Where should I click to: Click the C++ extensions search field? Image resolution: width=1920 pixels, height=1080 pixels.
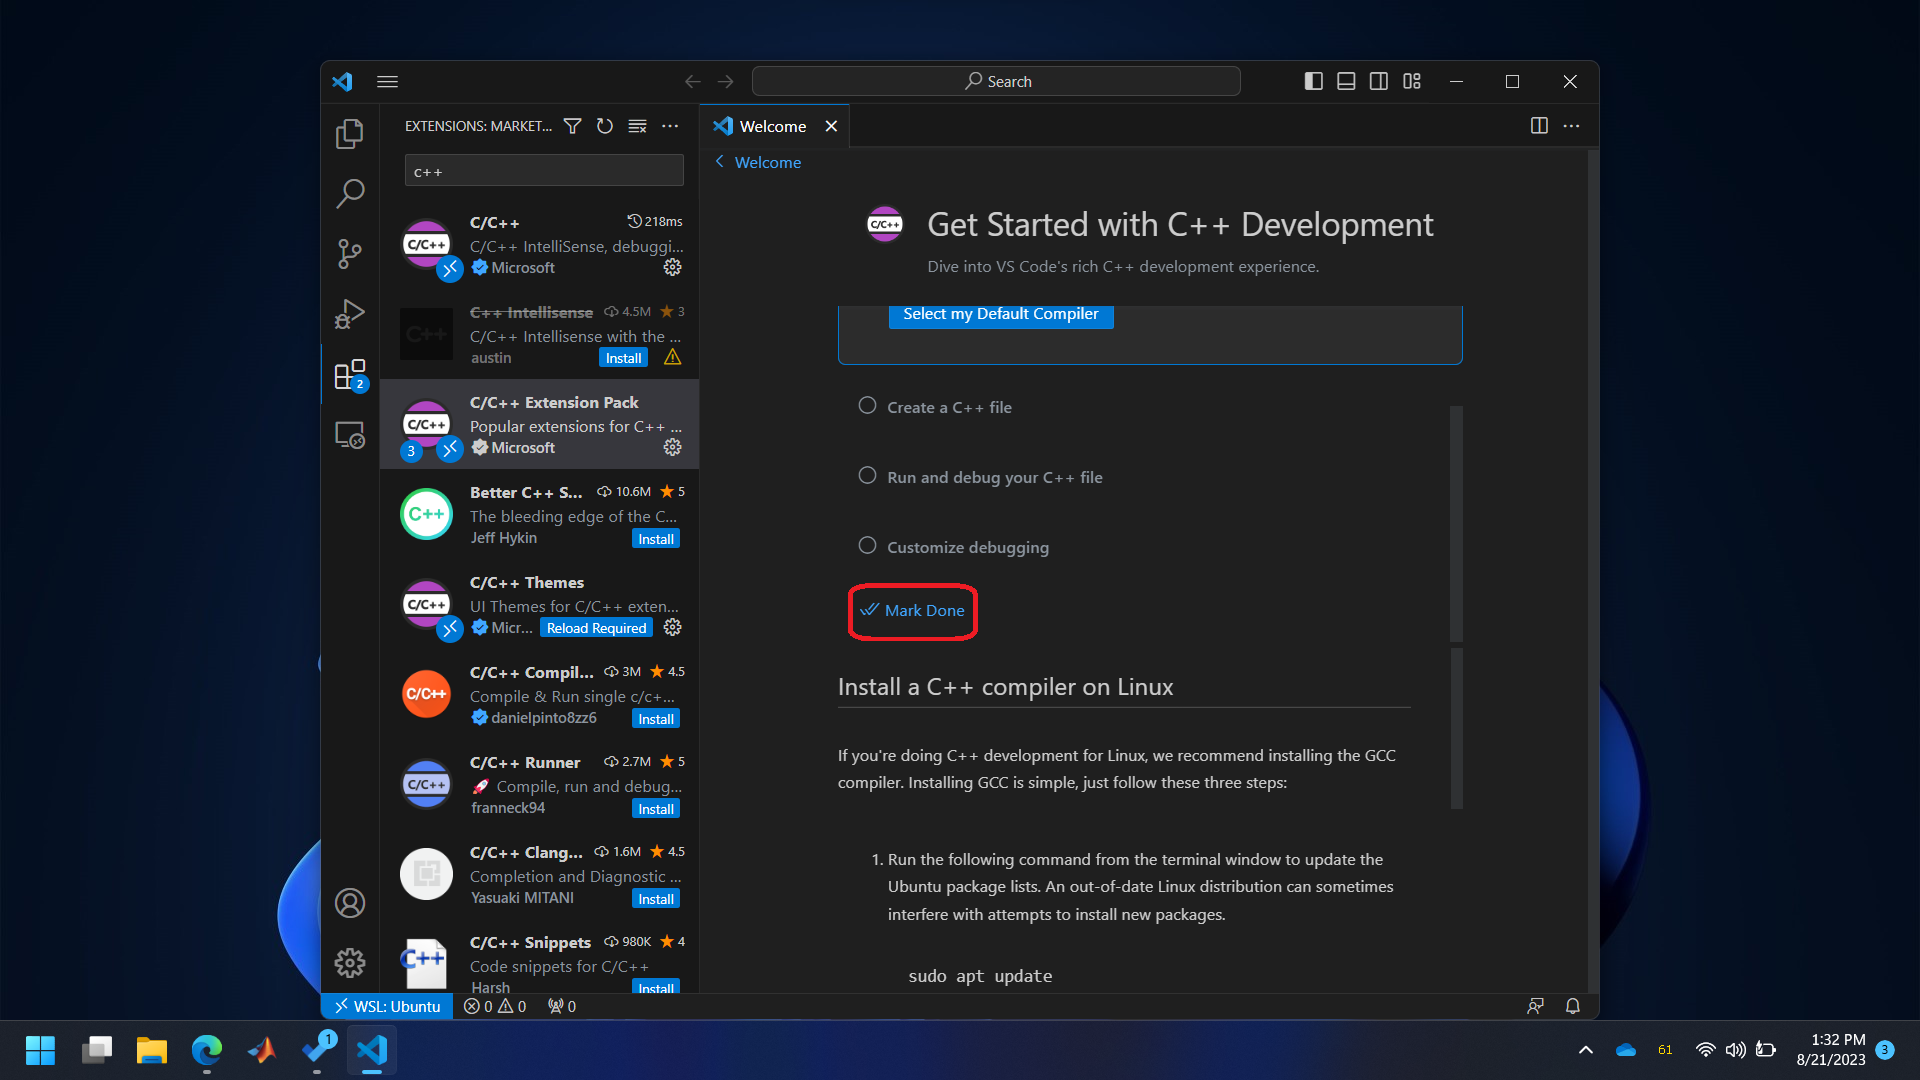543,172
